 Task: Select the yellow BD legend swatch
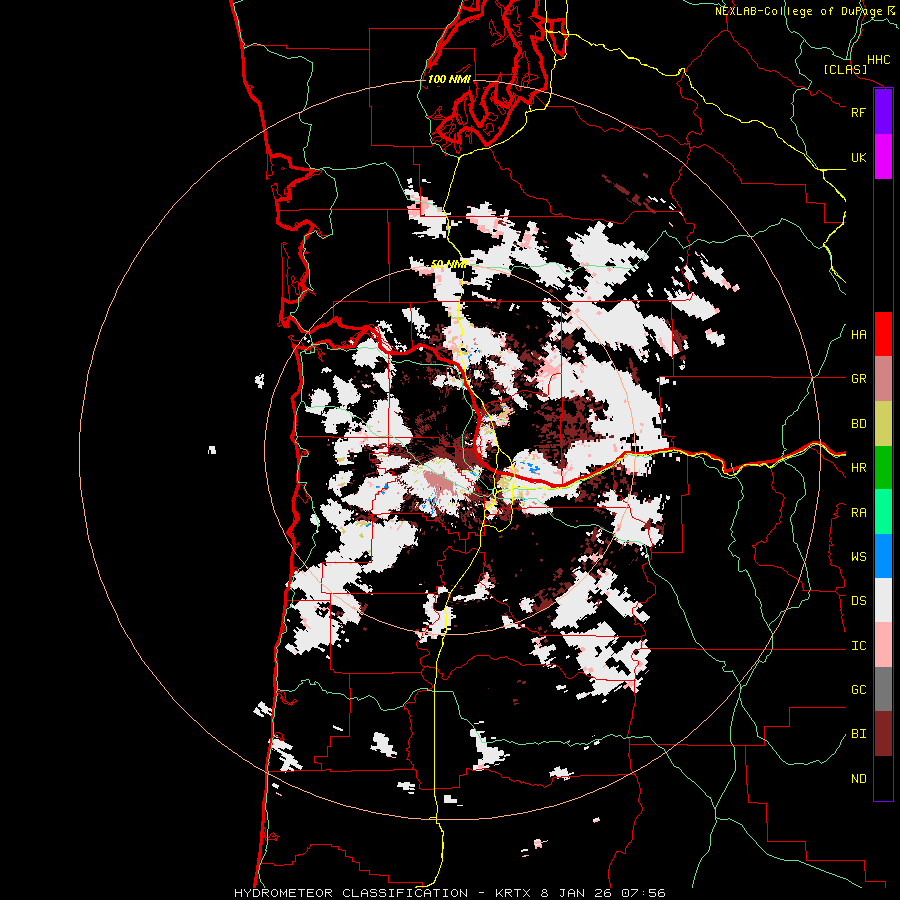coord(883,424)
